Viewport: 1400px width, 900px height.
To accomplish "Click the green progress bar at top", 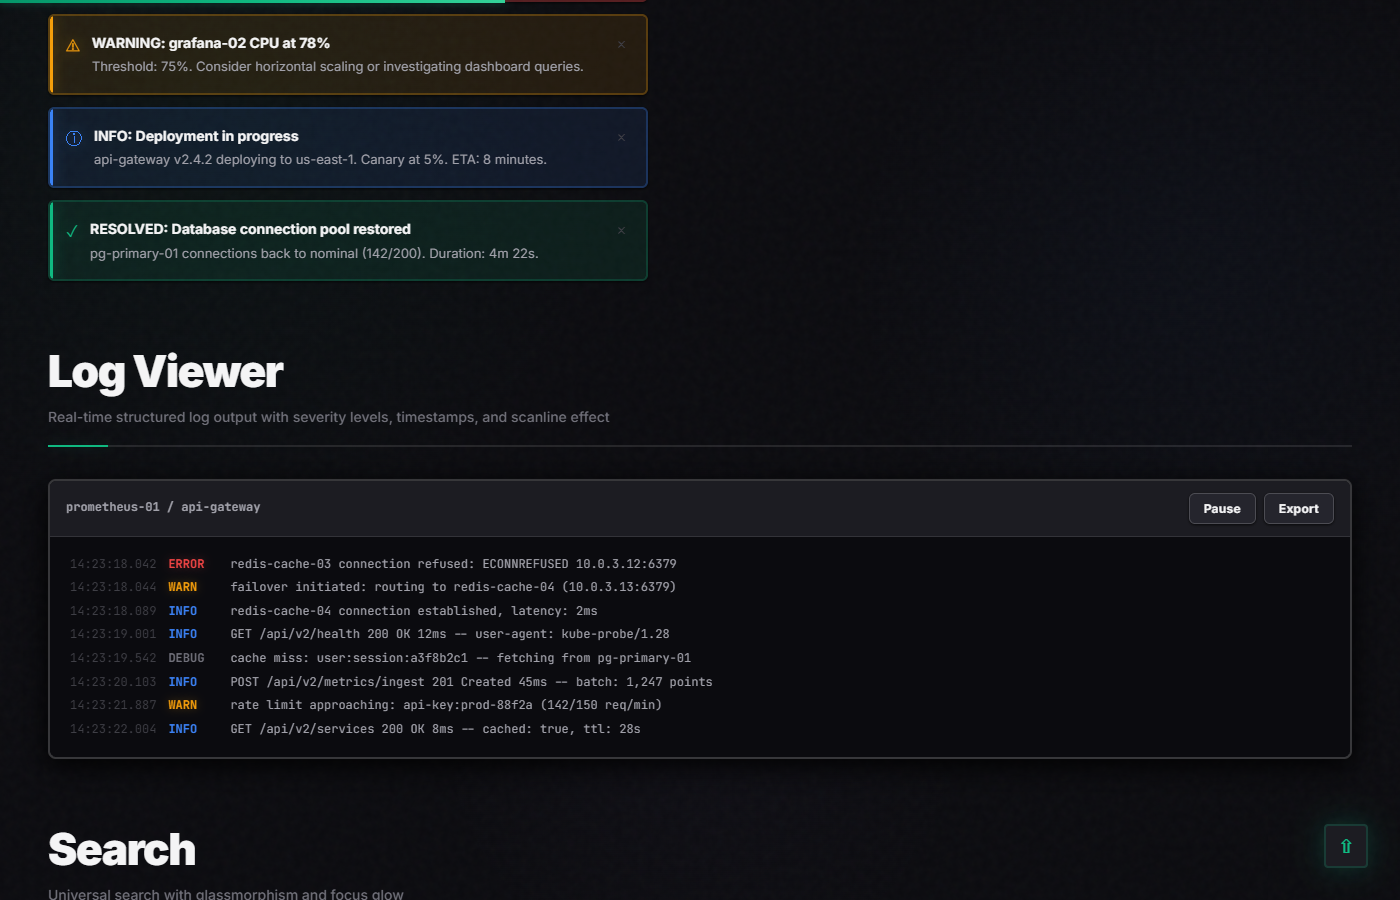I will click(252, 2).
